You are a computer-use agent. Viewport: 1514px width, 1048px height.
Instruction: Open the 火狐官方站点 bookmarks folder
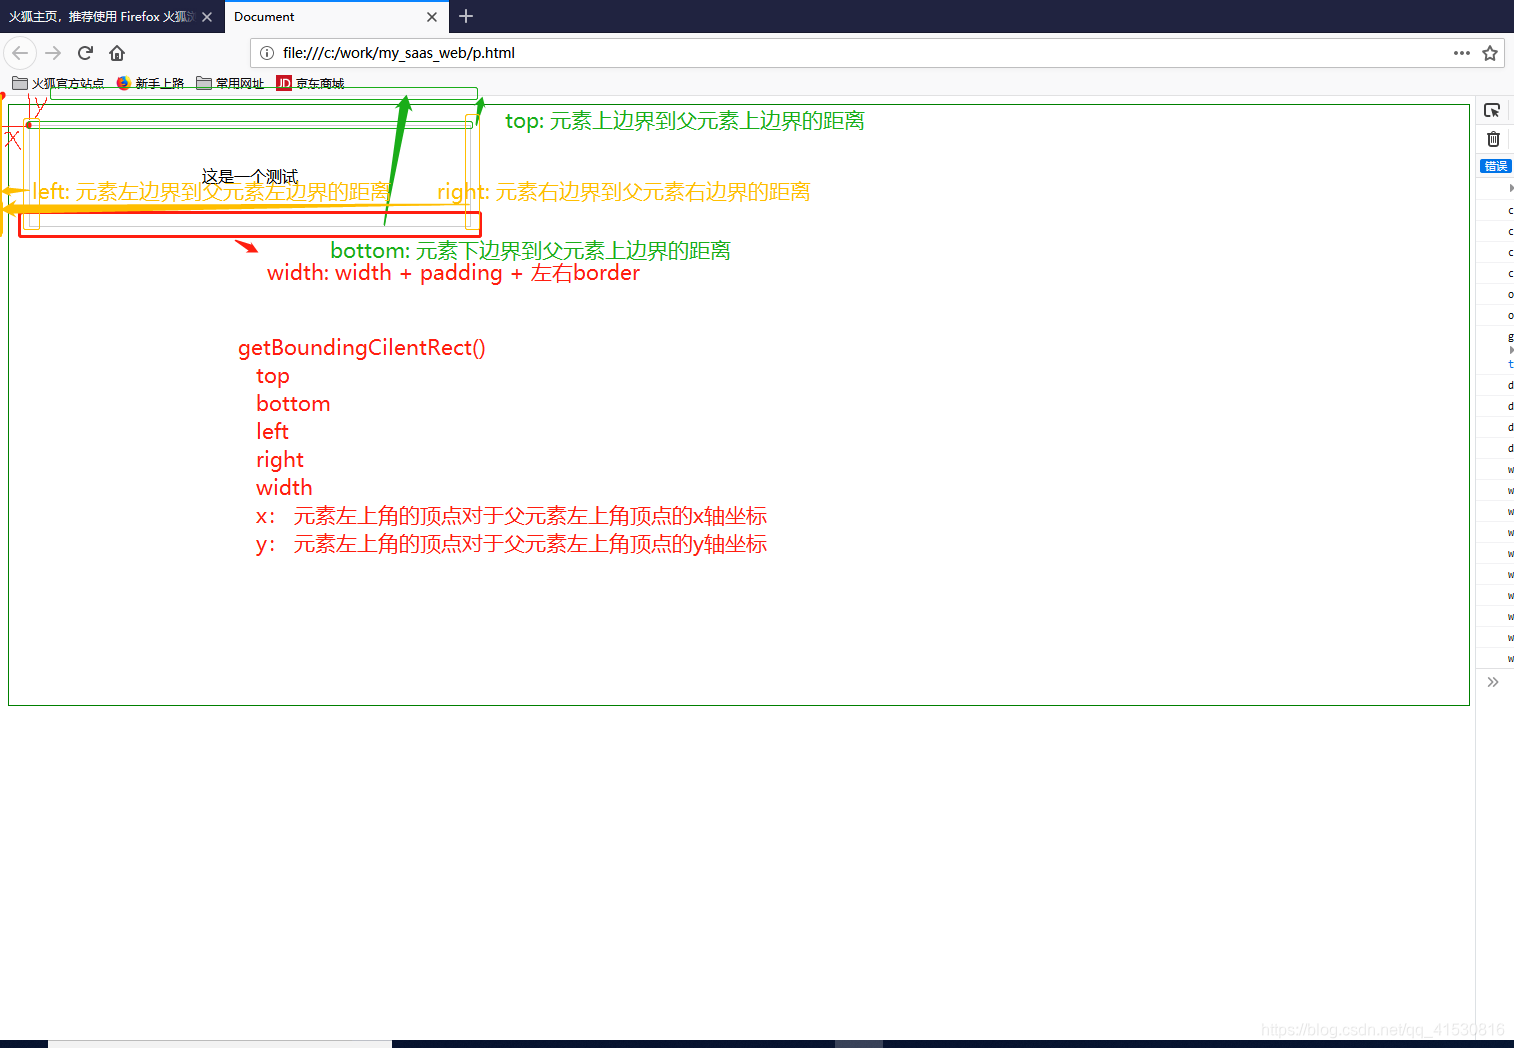(x=58, y=84)
